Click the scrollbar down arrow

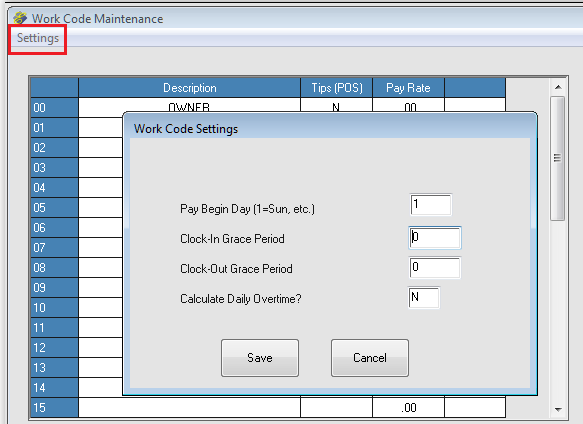tap(558, 409)
